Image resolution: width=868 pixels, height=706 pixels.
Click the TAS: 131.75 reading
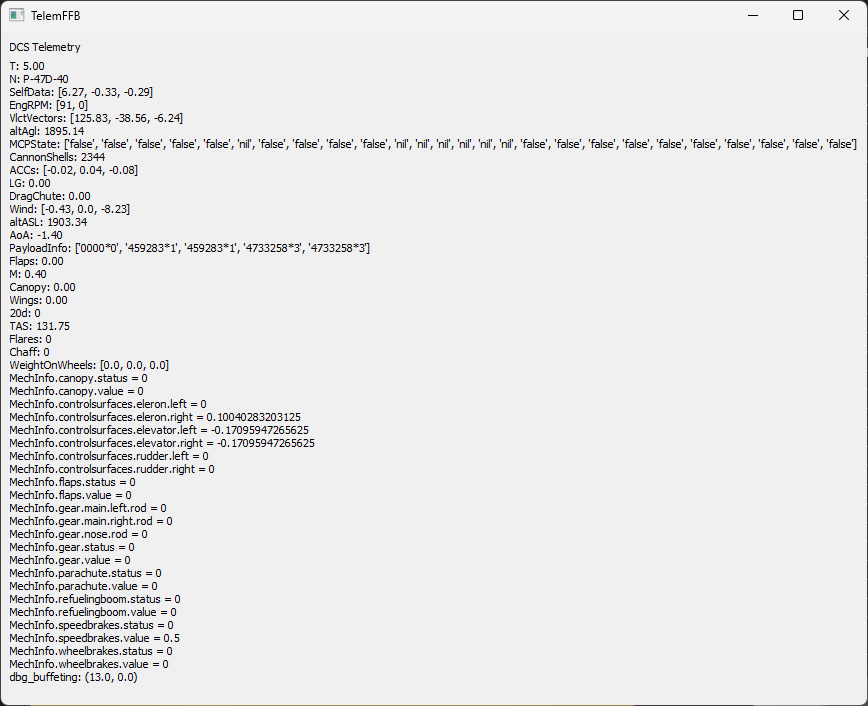coord(39,326)
